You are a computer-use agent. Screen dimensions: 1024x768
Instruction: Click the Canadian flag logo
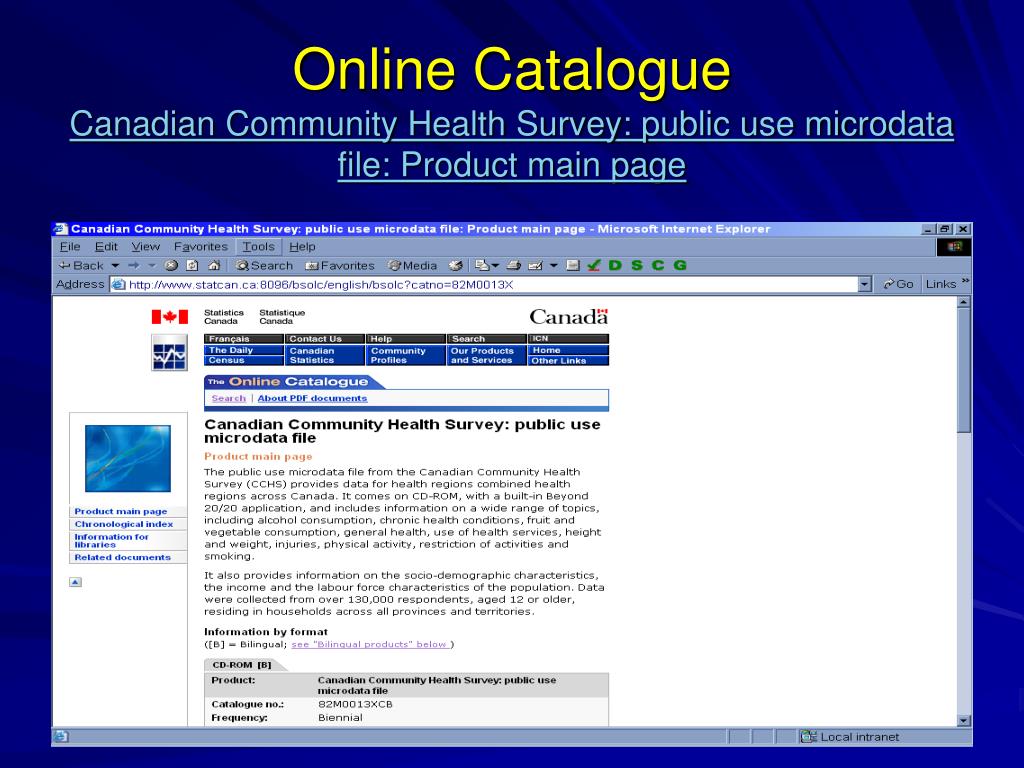tap(170, 317)
